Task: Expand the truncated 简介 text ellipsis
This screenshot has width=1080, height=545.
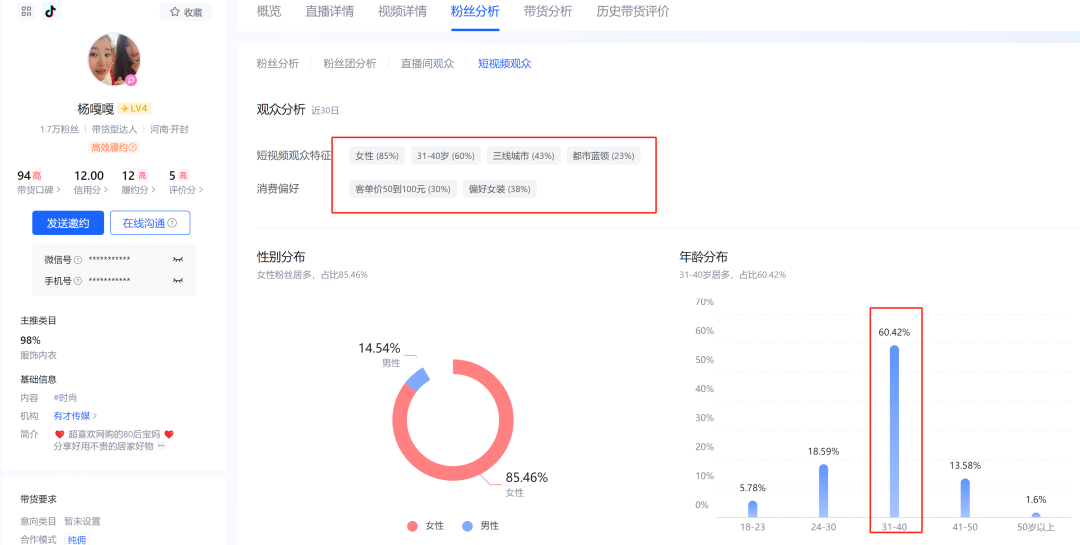Action: pyautogui.click(x=161, y=446)
